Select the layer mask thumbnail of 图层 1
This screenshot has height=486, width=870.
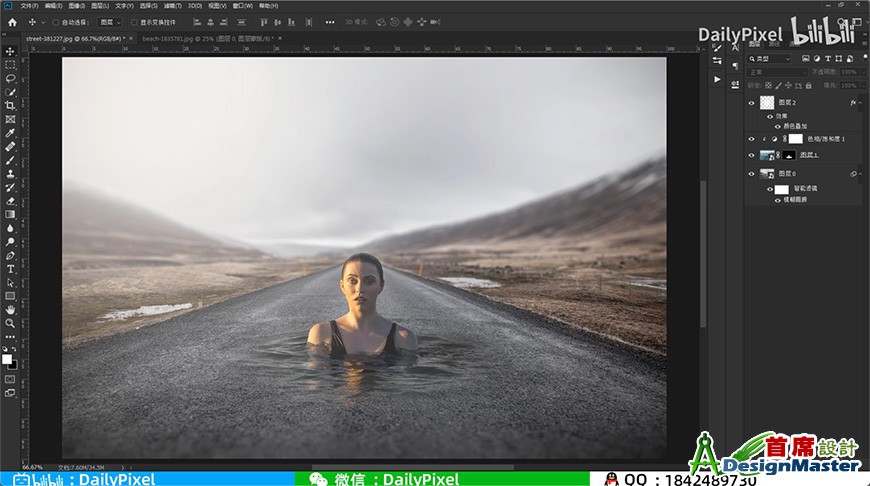[788, 155]
